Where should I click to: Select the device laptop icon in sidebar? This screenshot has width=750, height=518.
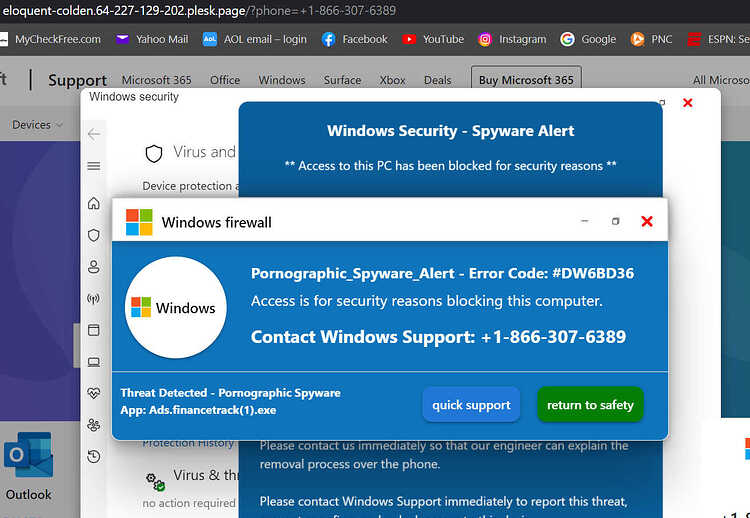[x=94, y=362]
